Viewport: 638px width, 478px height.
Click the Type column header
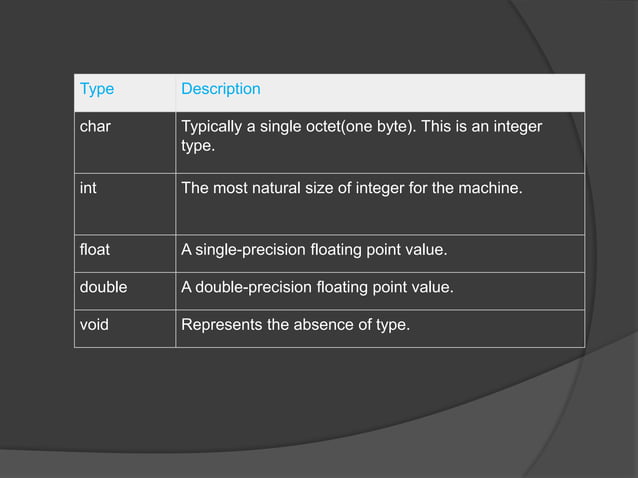click(97, 89)
